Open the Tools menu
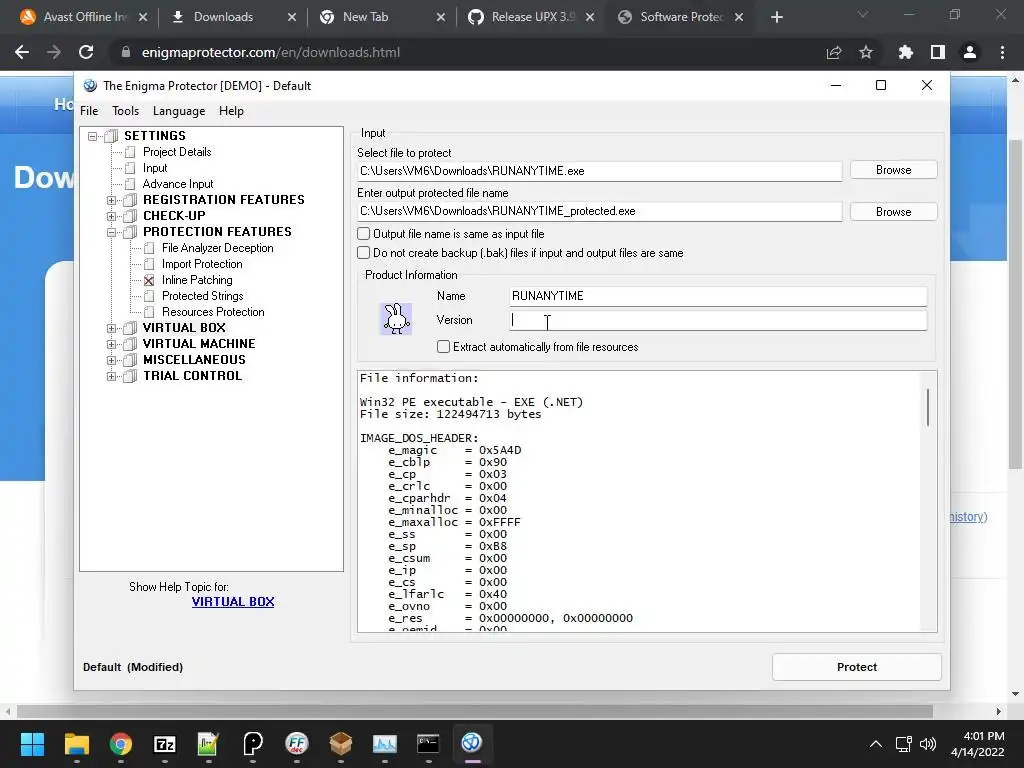Screen dimensions: 1024x768 click(125, 111)
